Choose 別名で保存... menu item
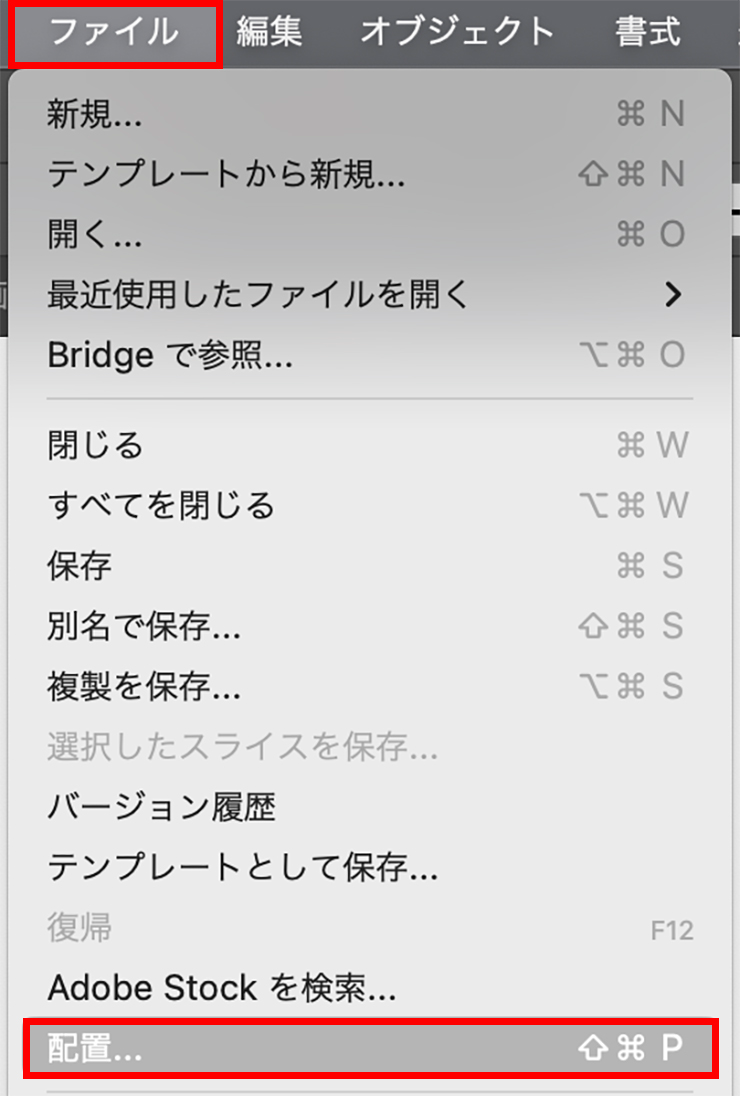Screen dimensions: 740x1096 coord(144,627)
